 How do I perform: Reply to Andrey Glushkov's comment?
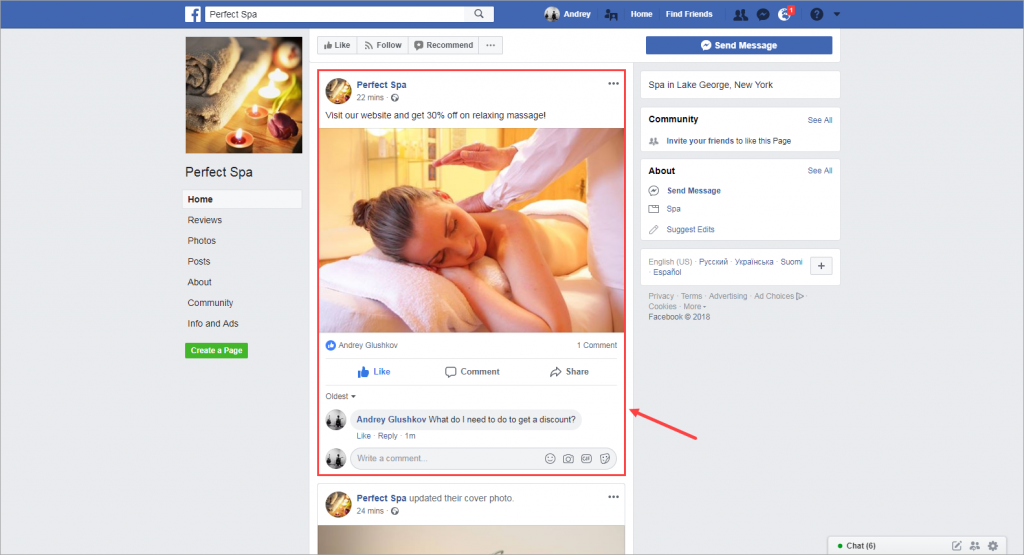pos(387,436)
